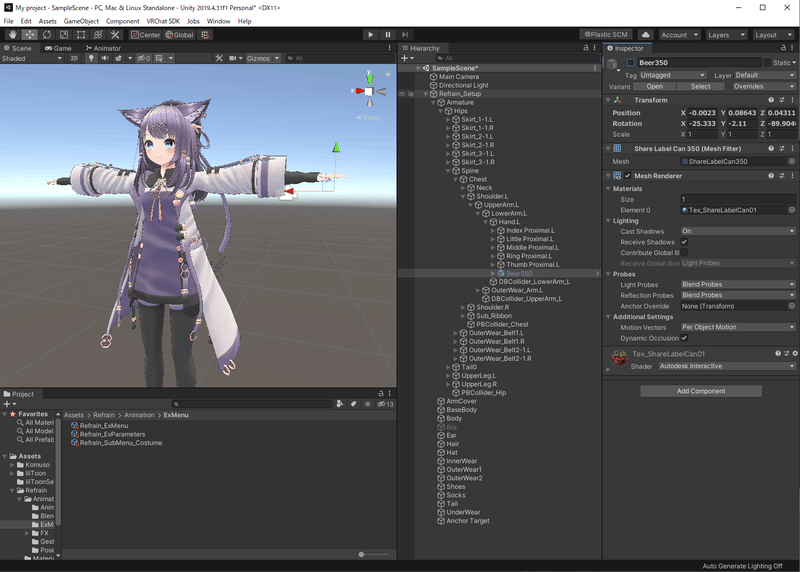Toggle scene audio speaker icon
The width and height of the screenshot is (800, 572).
105,58
